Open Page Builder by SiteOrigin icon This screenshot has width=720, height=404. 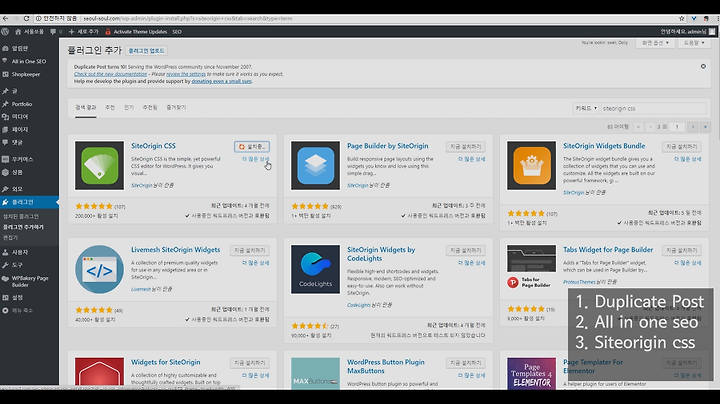[x=315, y=165]
